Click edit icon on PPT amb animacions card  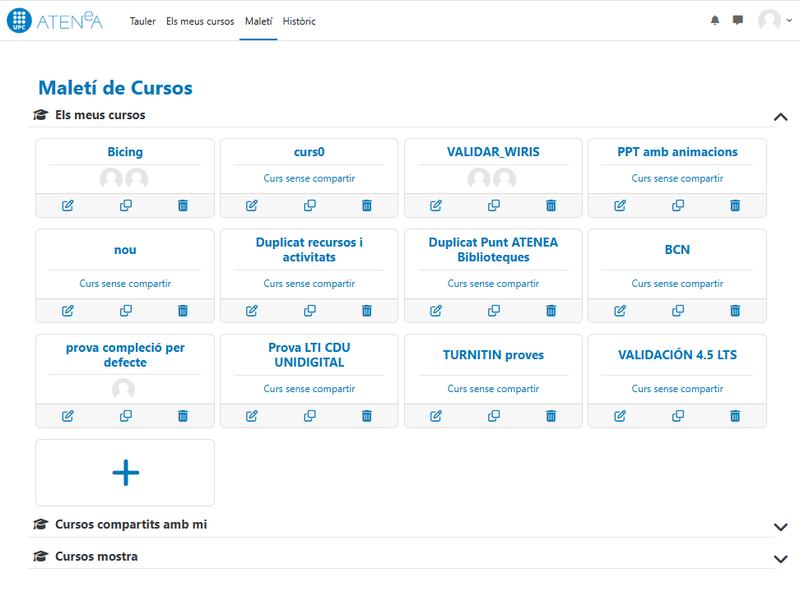[x=620, y=206]
